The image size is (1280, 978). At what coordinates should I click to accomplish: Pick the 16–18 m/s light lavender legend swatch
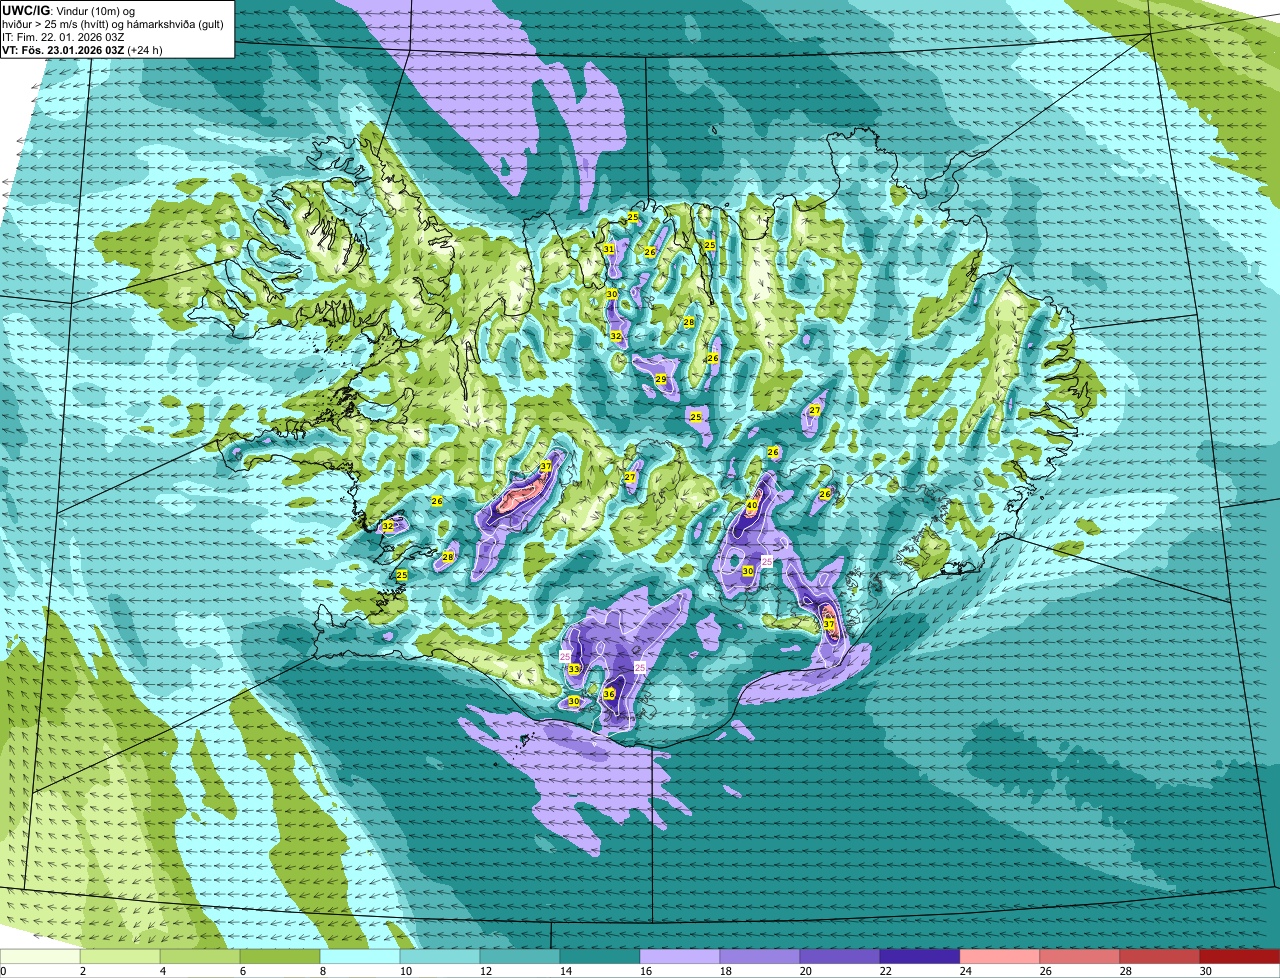[680, 957]
